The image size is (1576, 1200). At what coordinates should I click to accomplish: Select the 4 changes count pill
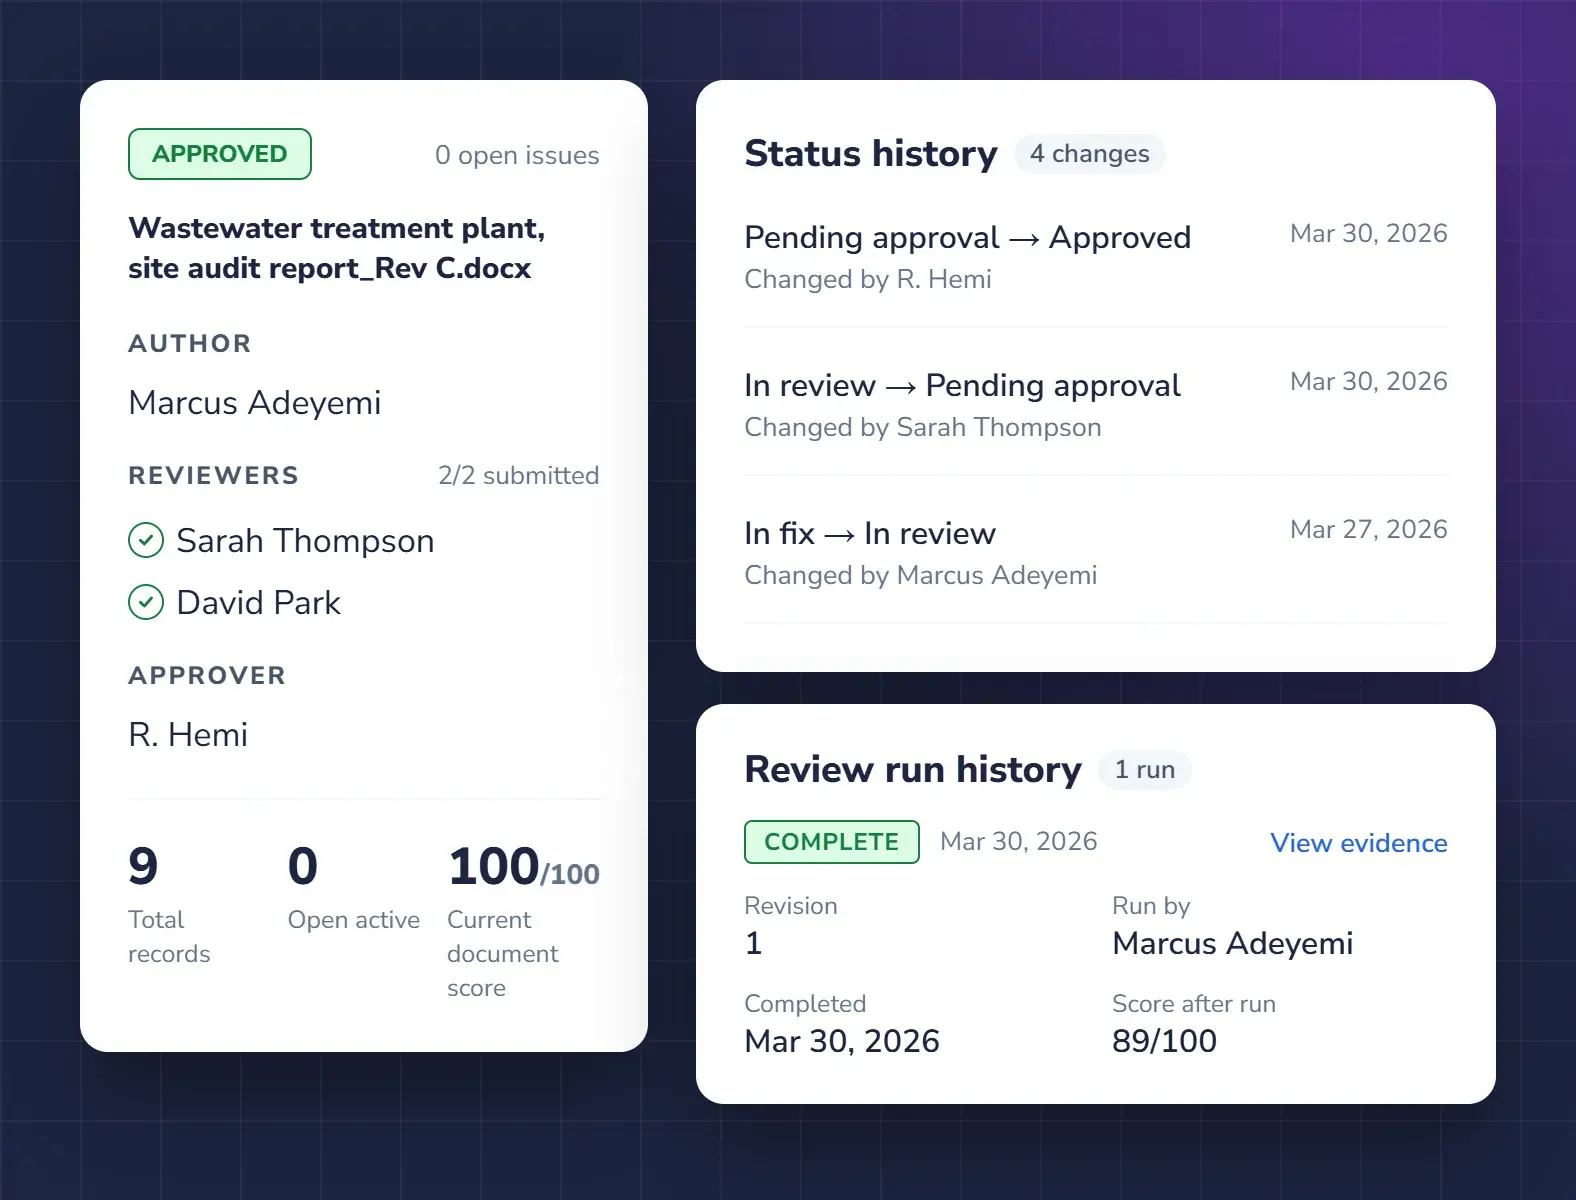tap(1090, 154)
